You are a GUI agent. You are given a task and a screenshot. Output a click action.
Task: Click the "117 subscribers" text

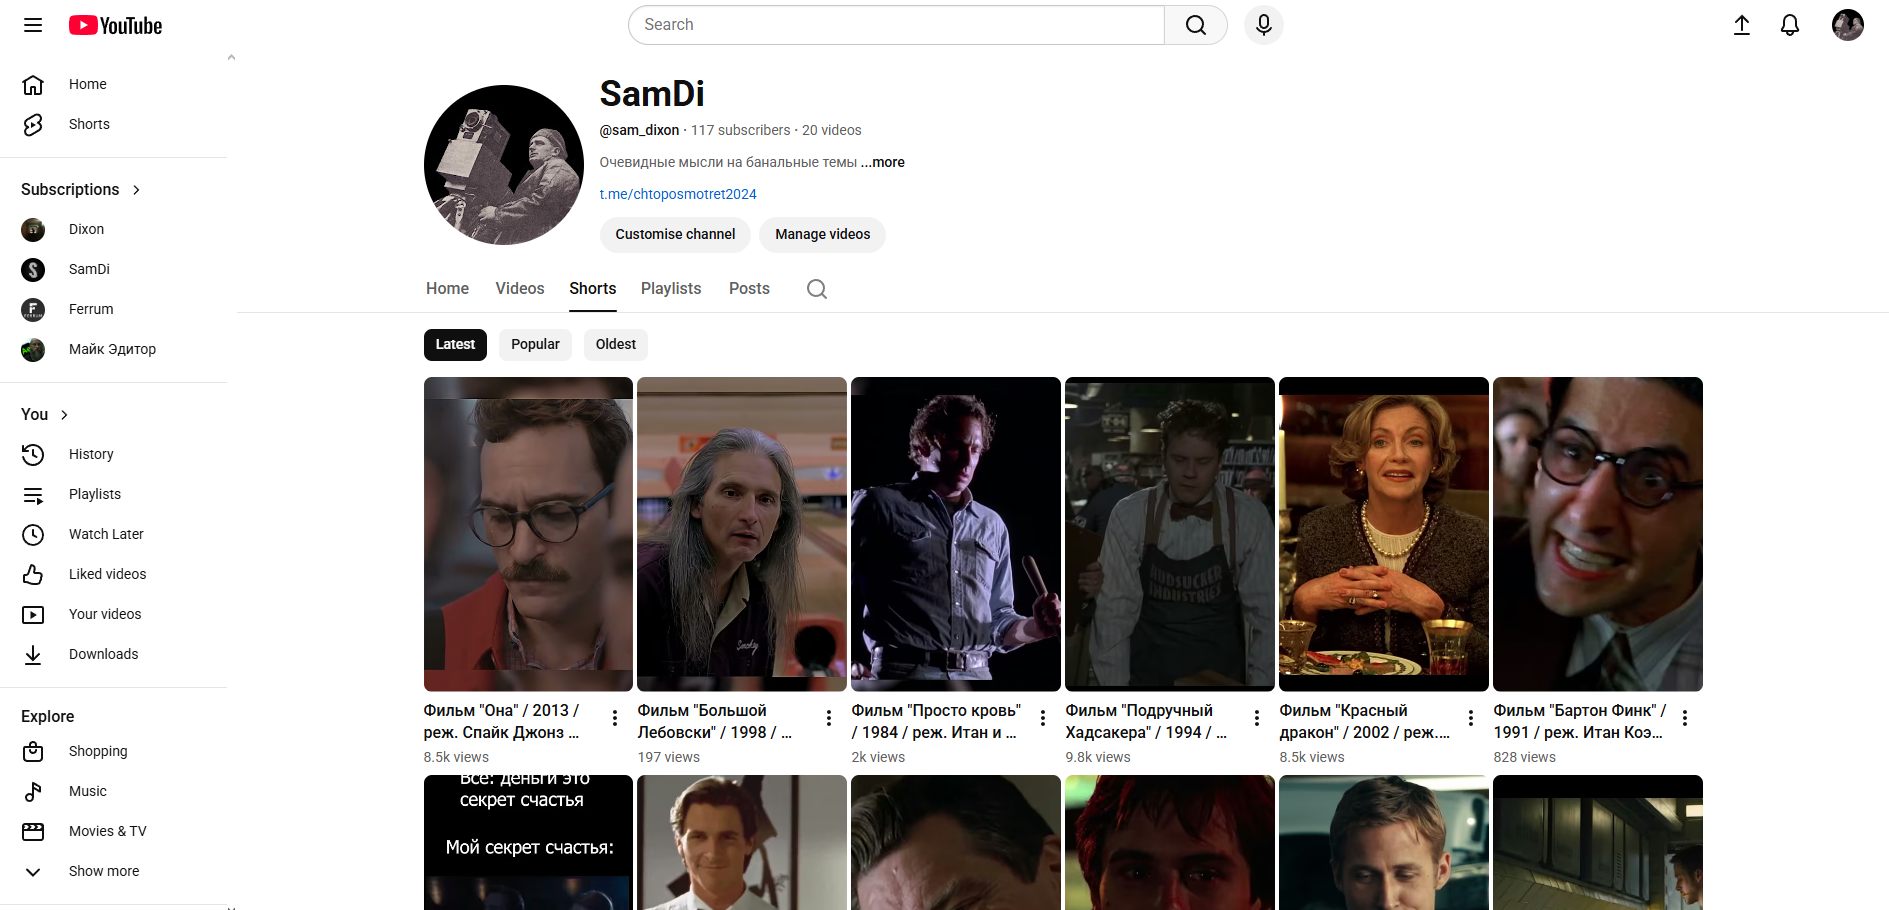coord(741,130)
